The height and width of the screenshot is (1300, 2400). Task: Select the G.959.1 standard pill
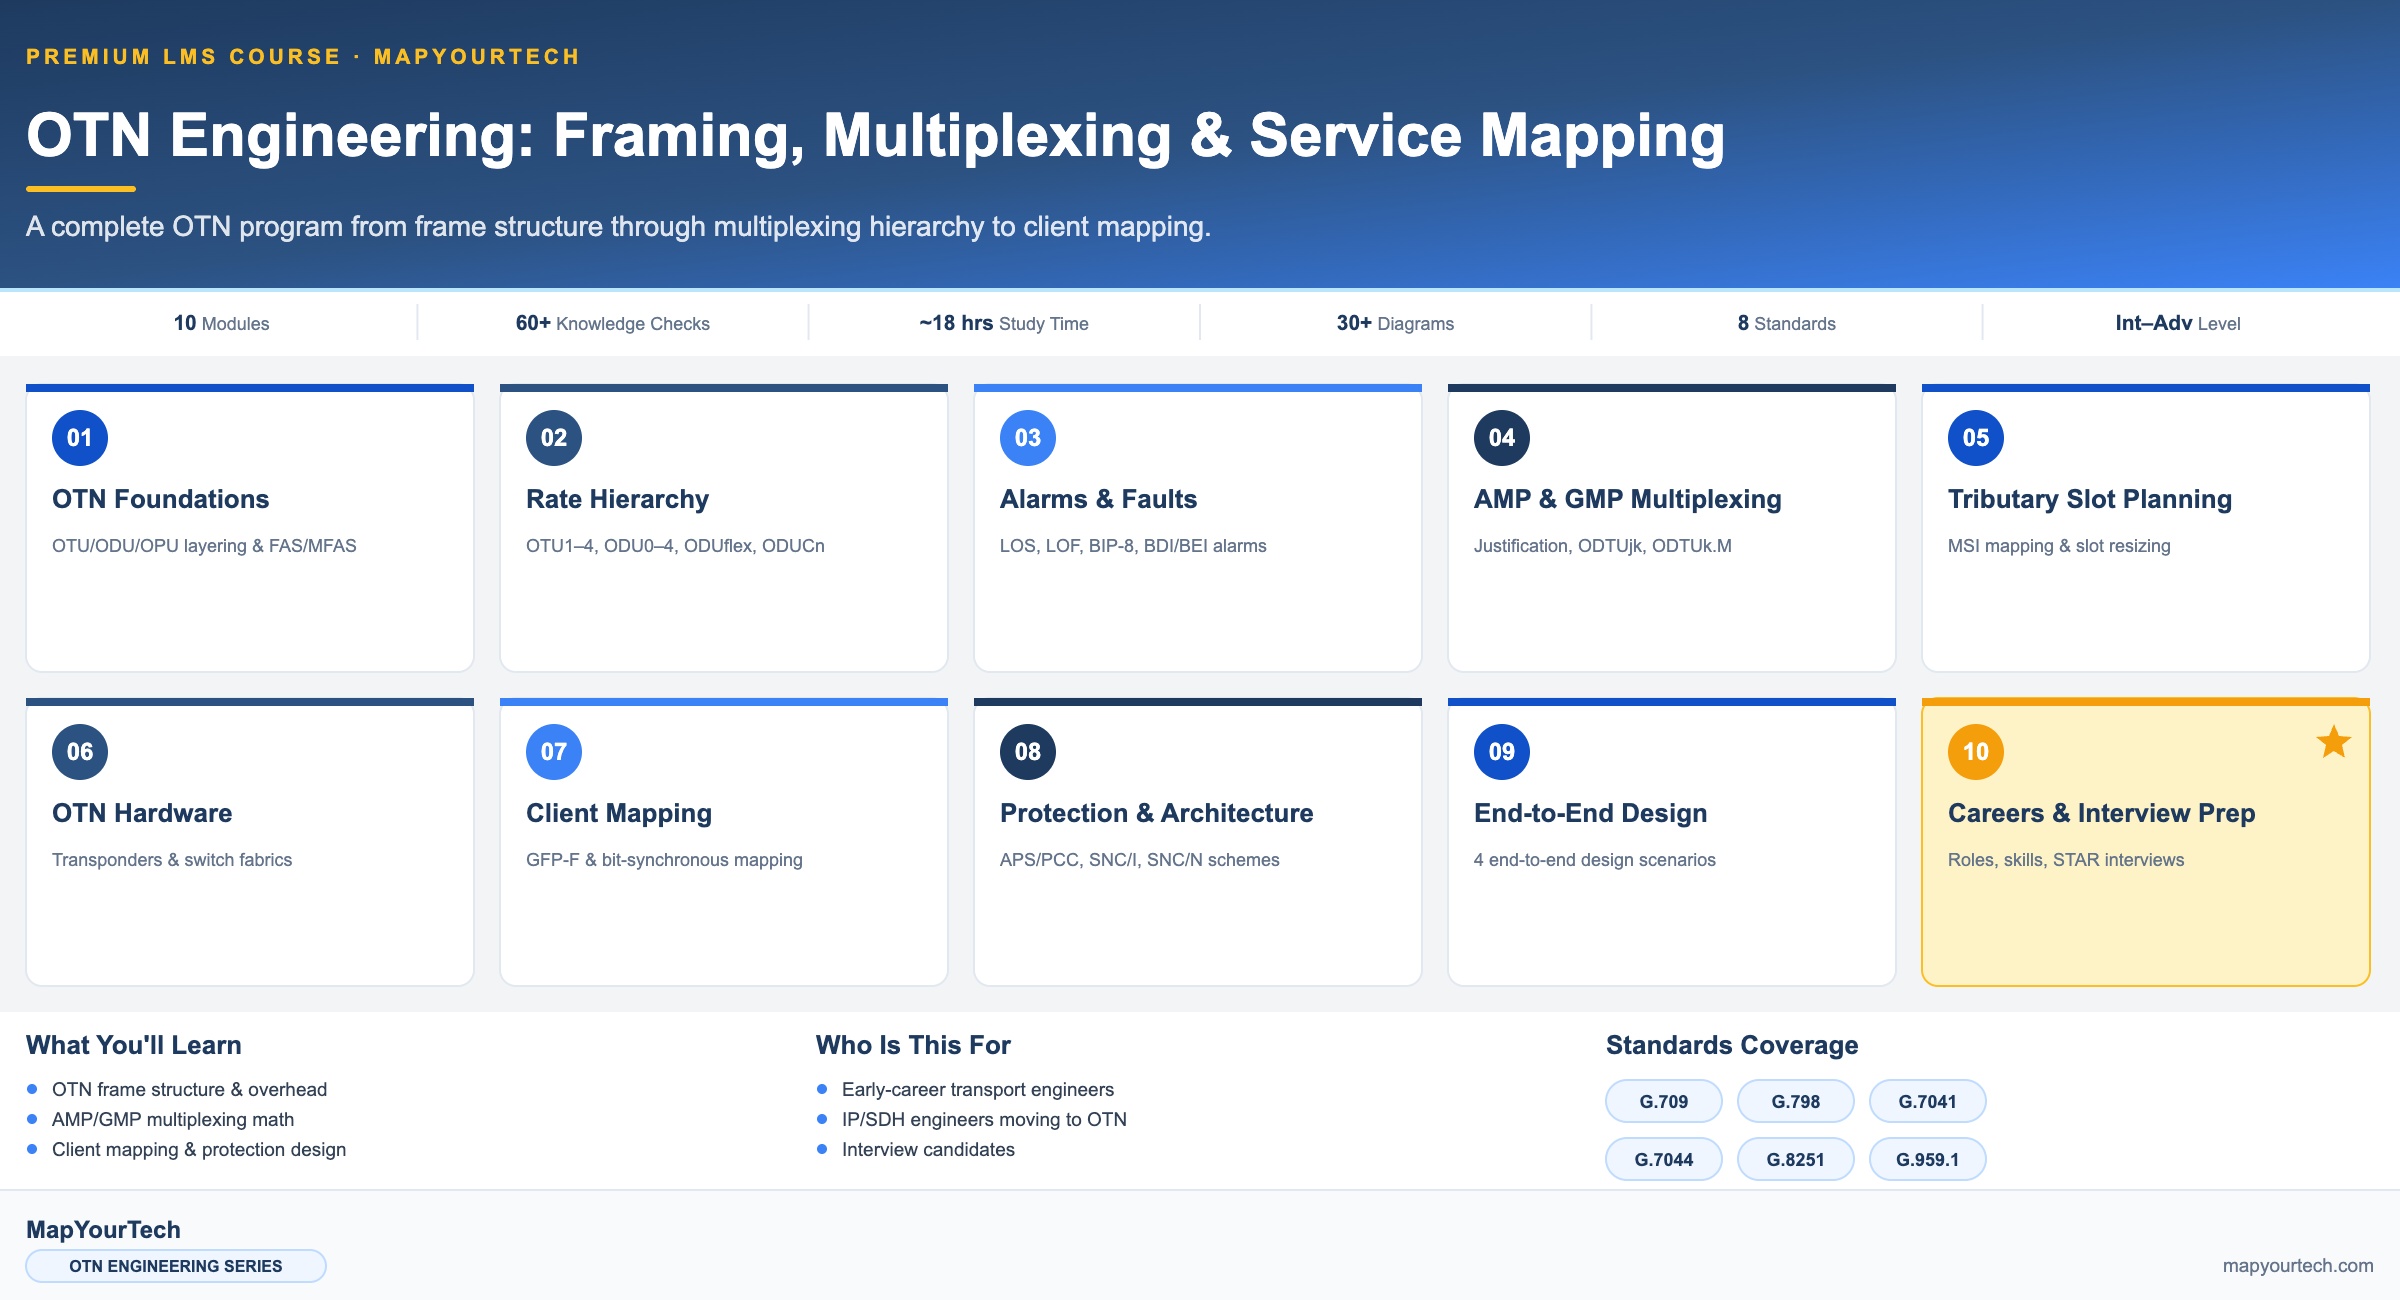click(x=1928, y=1159)
